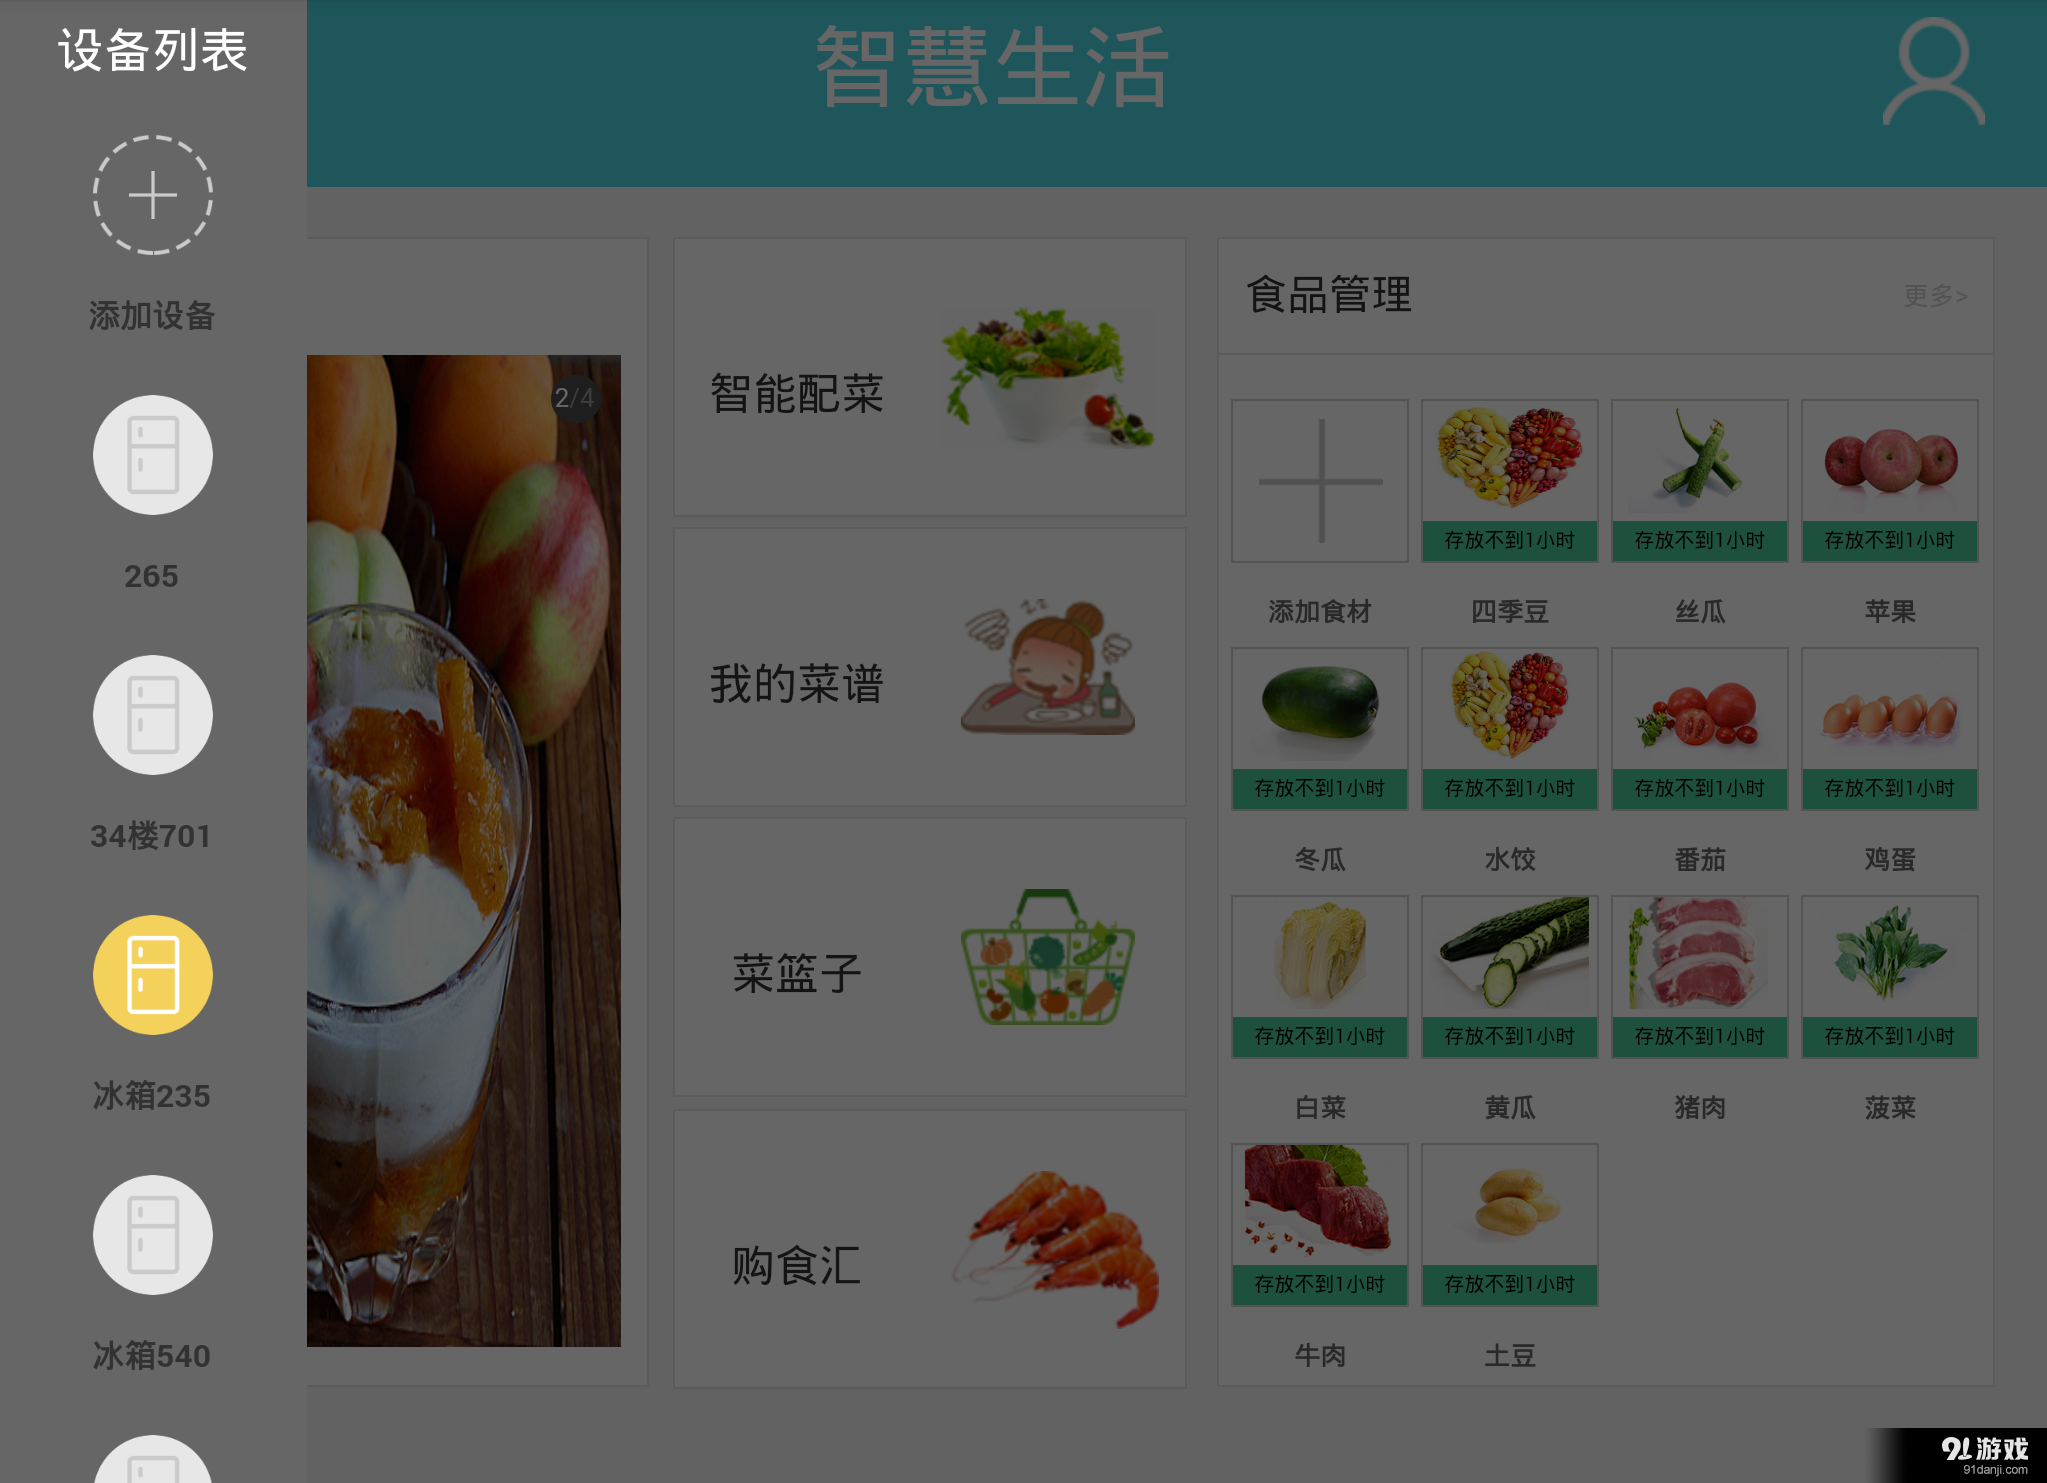
Task: Open the 菜篮子 basket card
Action: (x=930, y=957)
